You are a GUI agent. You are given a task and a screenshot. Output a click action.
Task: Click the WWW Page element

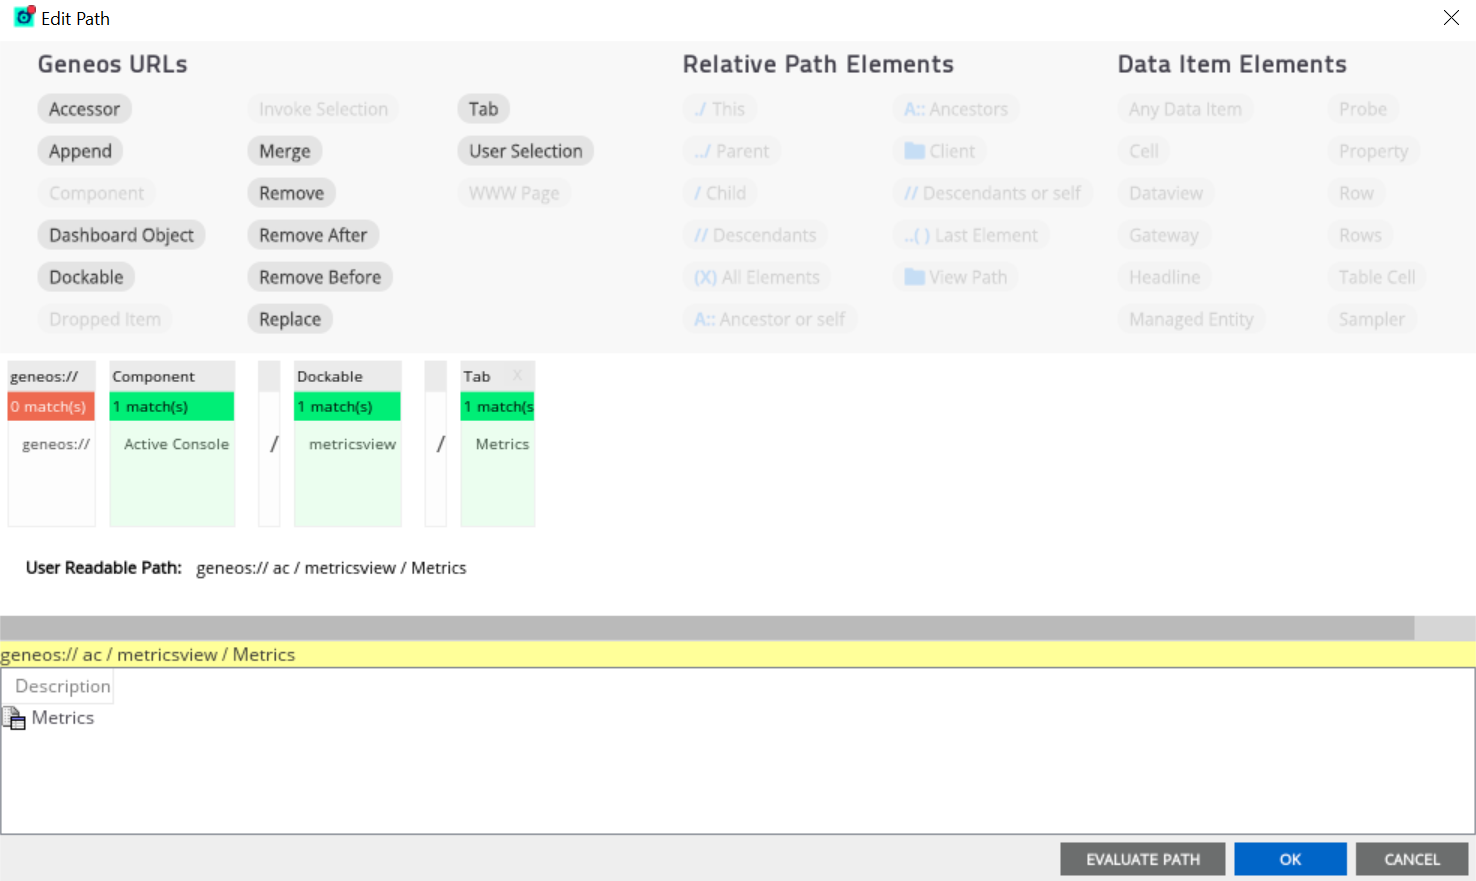coord(514,193)
